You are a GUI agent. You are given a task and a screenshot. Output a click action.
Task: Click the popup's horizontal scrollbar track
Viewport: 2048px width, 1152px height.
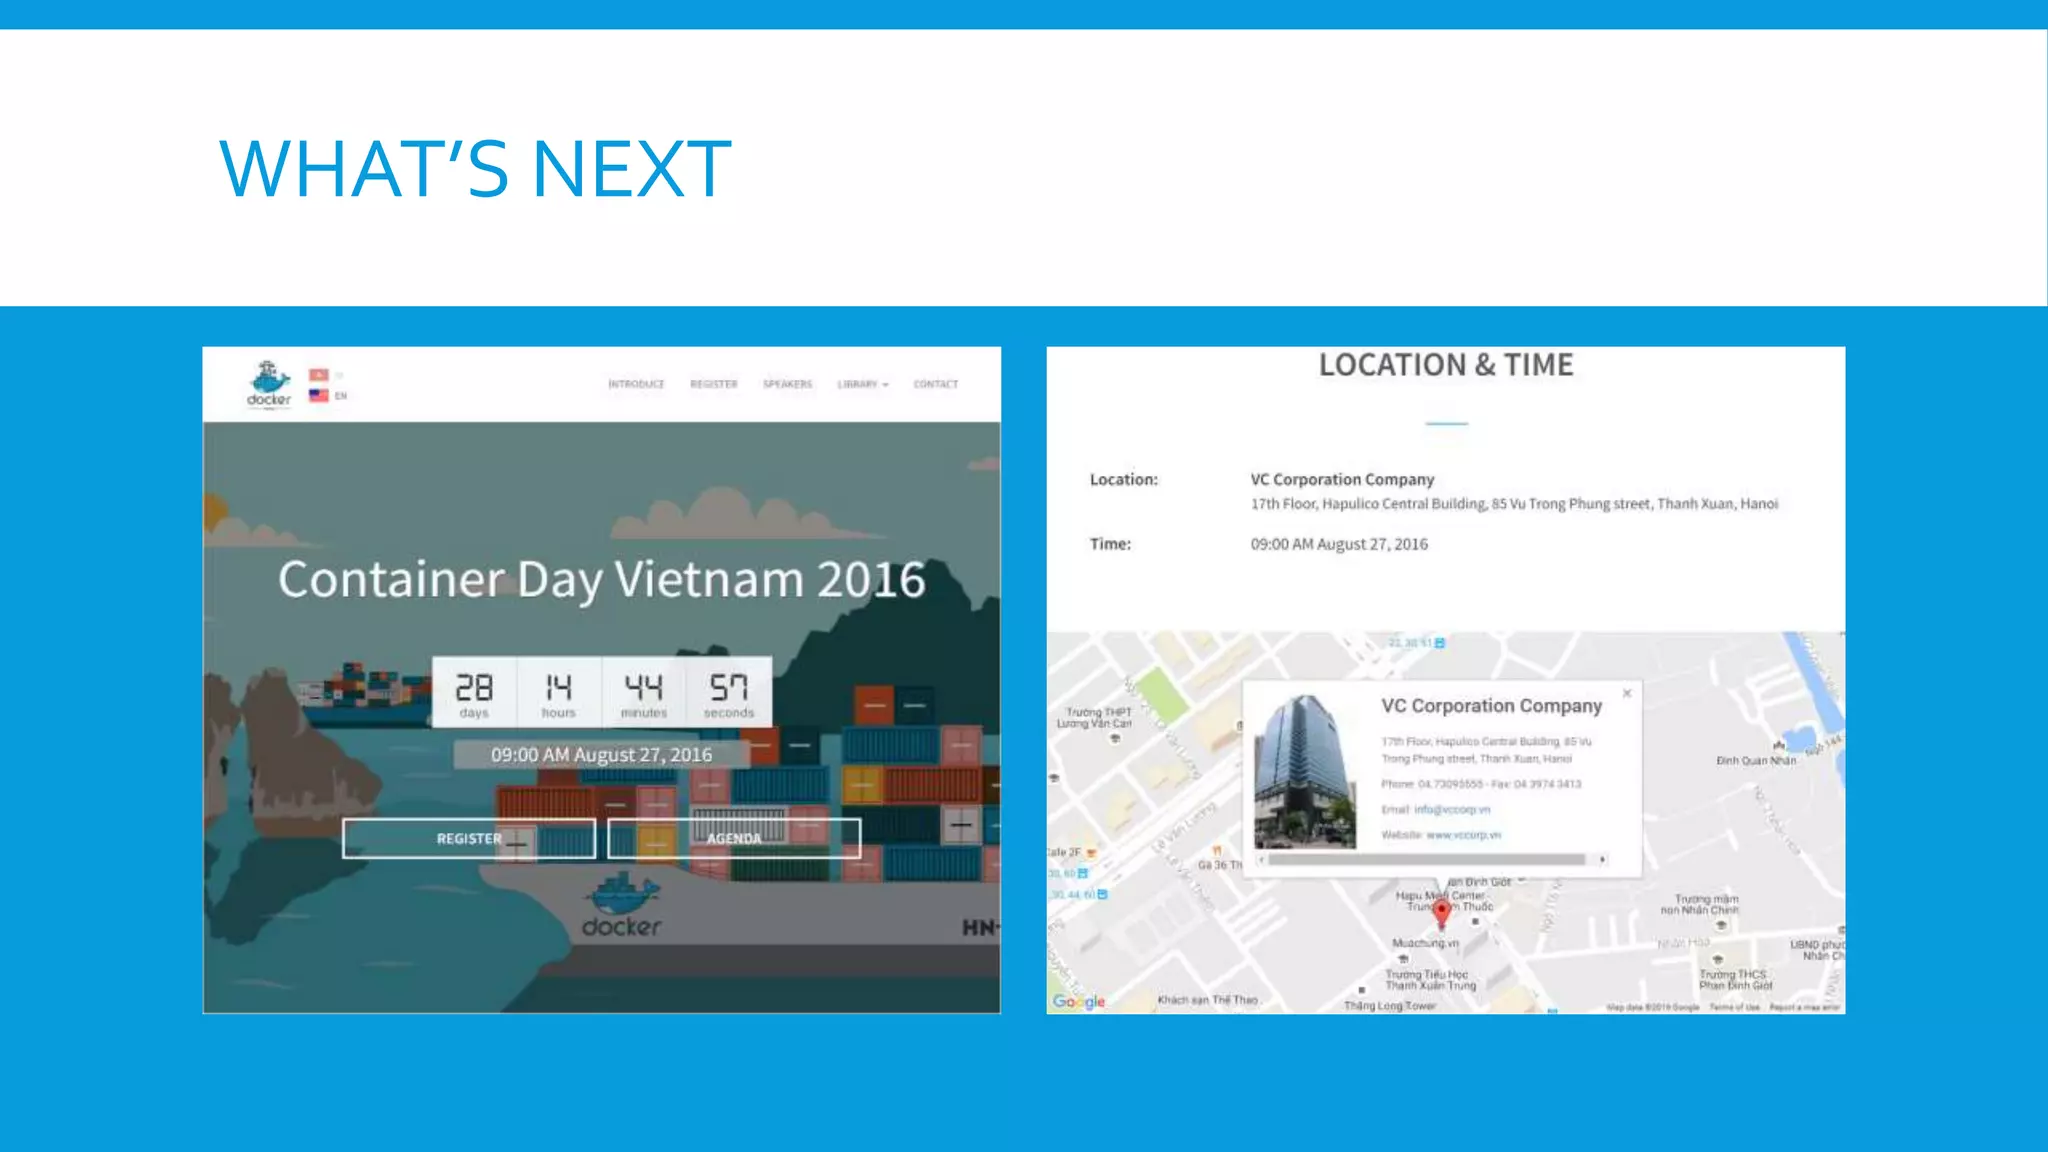click(x=1425, y=859)
